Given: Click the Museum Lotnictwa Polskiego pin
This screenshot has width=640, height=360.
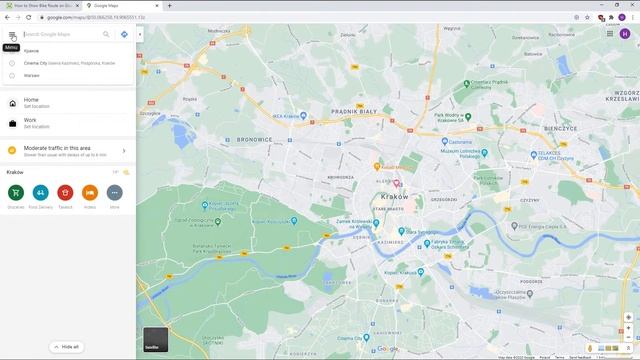Looking at the screenshot, I should [x=484, y=153].
